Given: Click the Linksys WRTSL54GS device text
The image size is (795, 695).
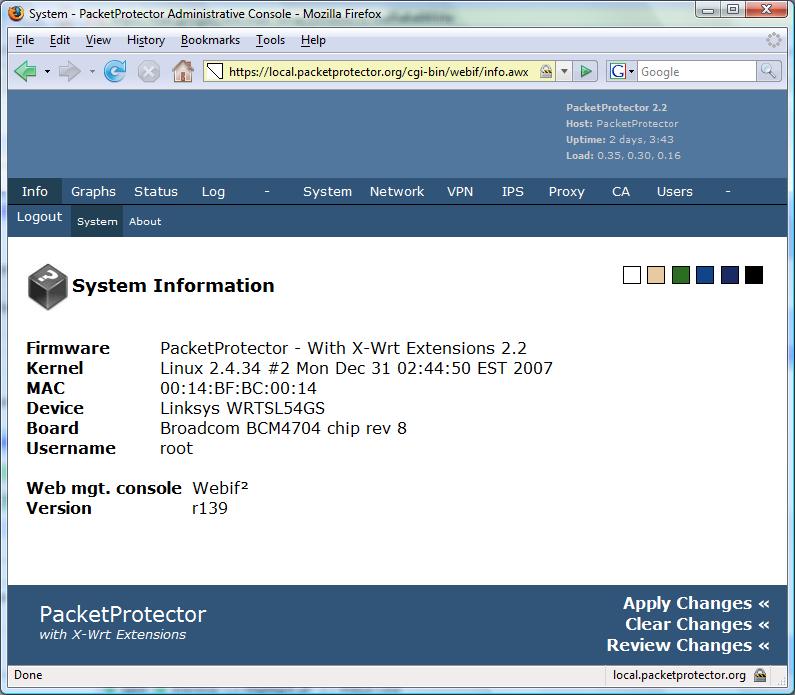Looking at the screenshot, I should [242, 408].
